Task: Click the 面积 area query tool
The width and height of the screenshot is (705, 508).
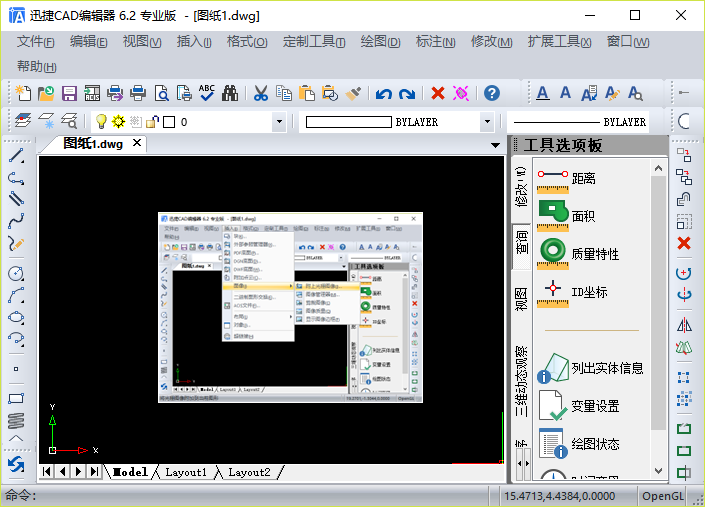Action: click(567, 216)
